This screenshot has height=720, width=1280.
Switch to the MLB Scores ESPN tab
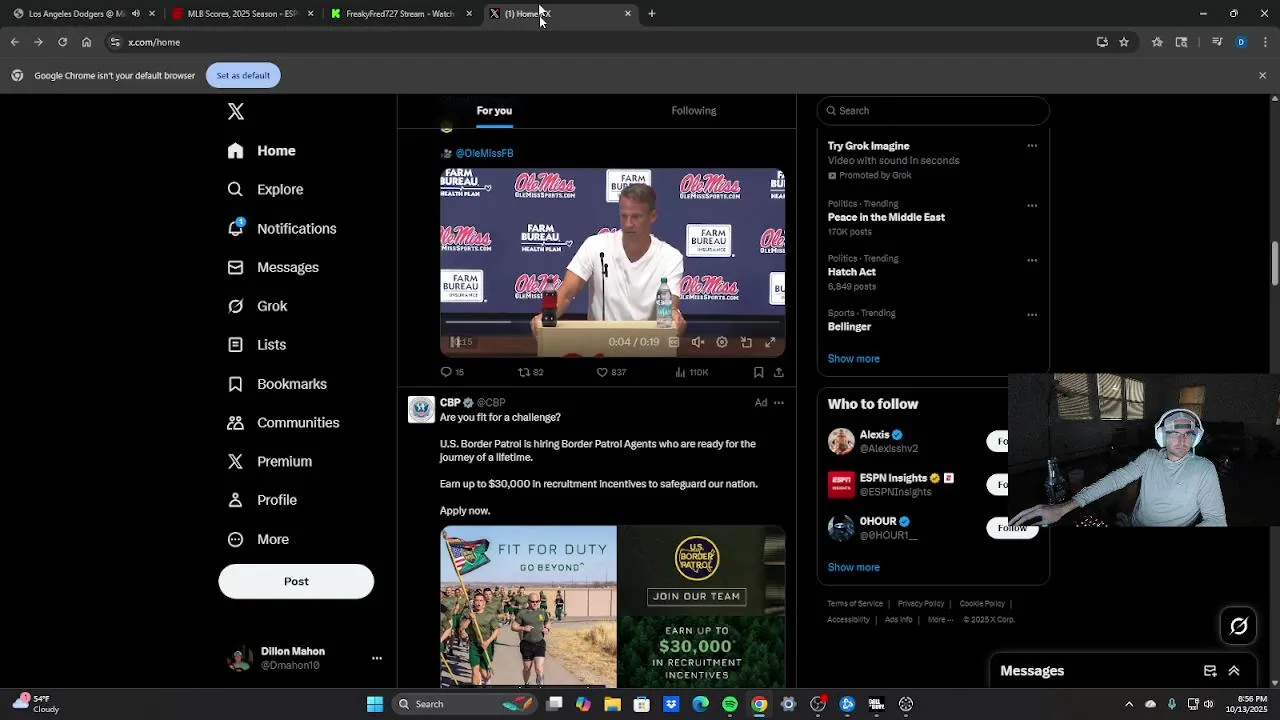241,14
